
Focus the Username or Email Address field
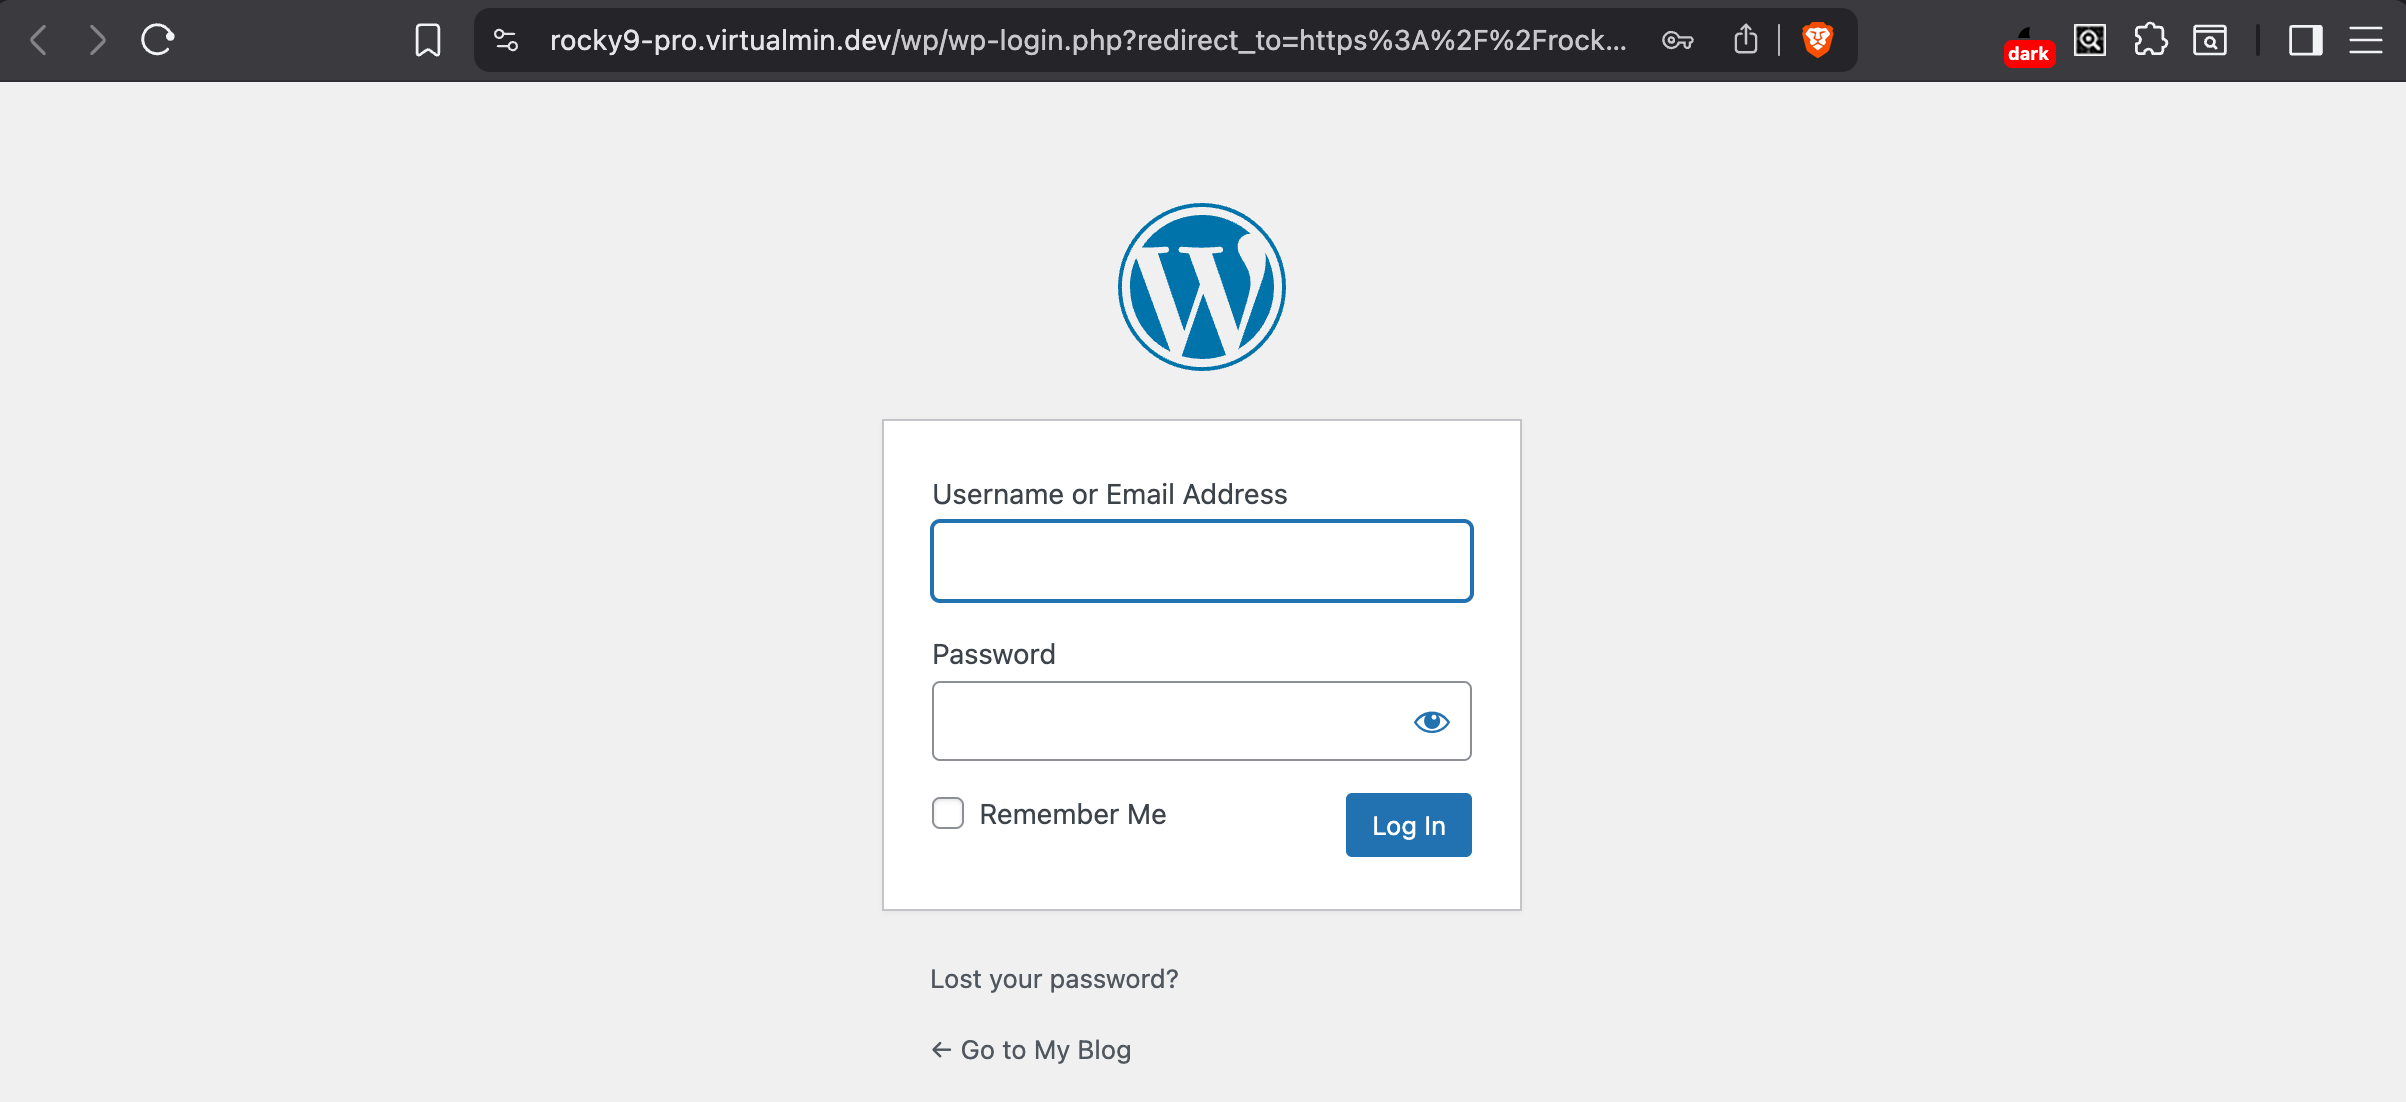(1201, 561)
